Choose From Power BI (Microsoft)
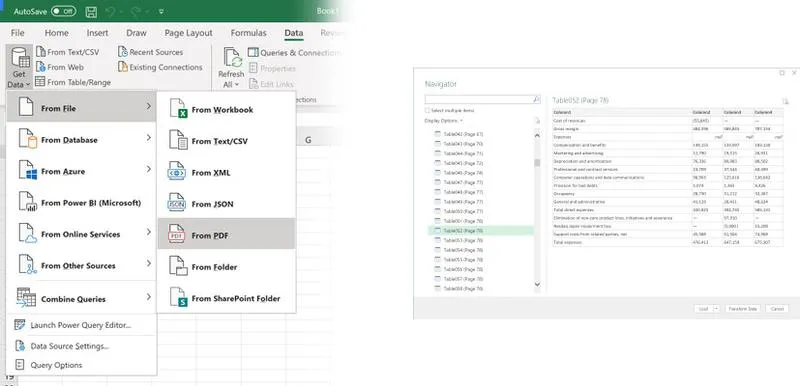The height and width of the screenshot is (386, 800). coord(82,202)
